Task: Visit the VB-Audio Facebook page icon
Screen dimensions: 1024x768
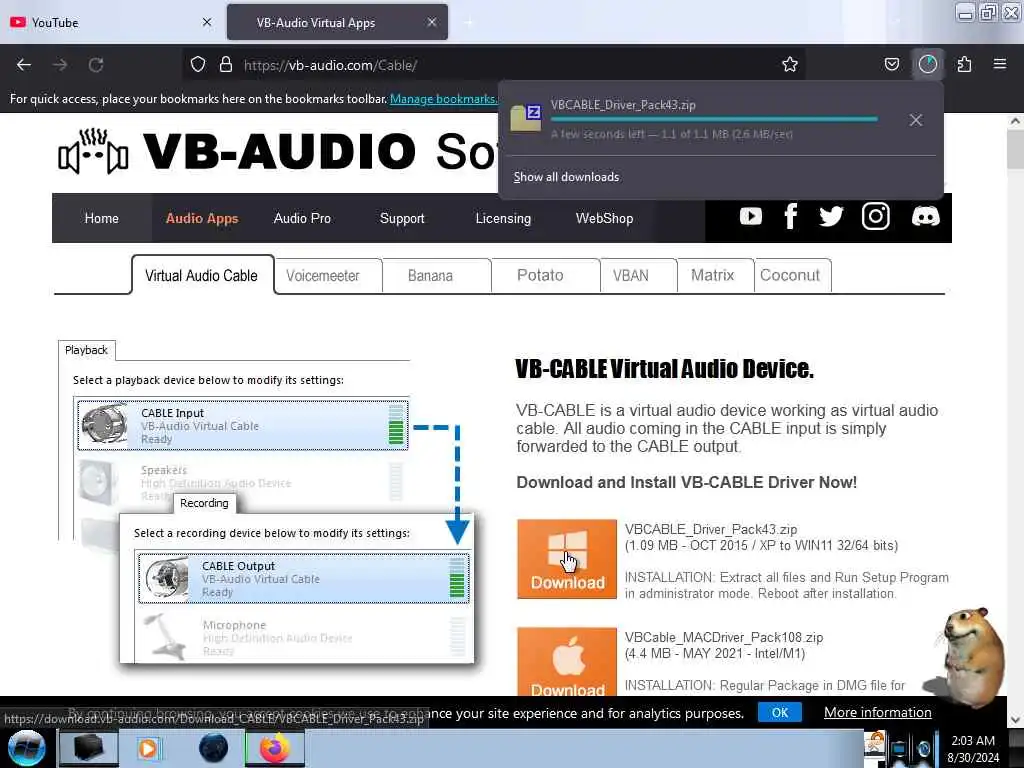Action: (x=790, y=216)
